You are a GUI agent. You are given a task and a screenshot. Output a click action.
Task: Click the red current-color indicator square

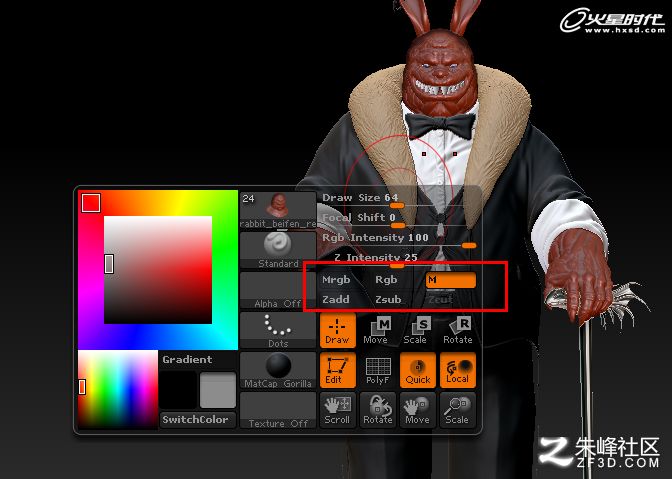coord(91,203)
